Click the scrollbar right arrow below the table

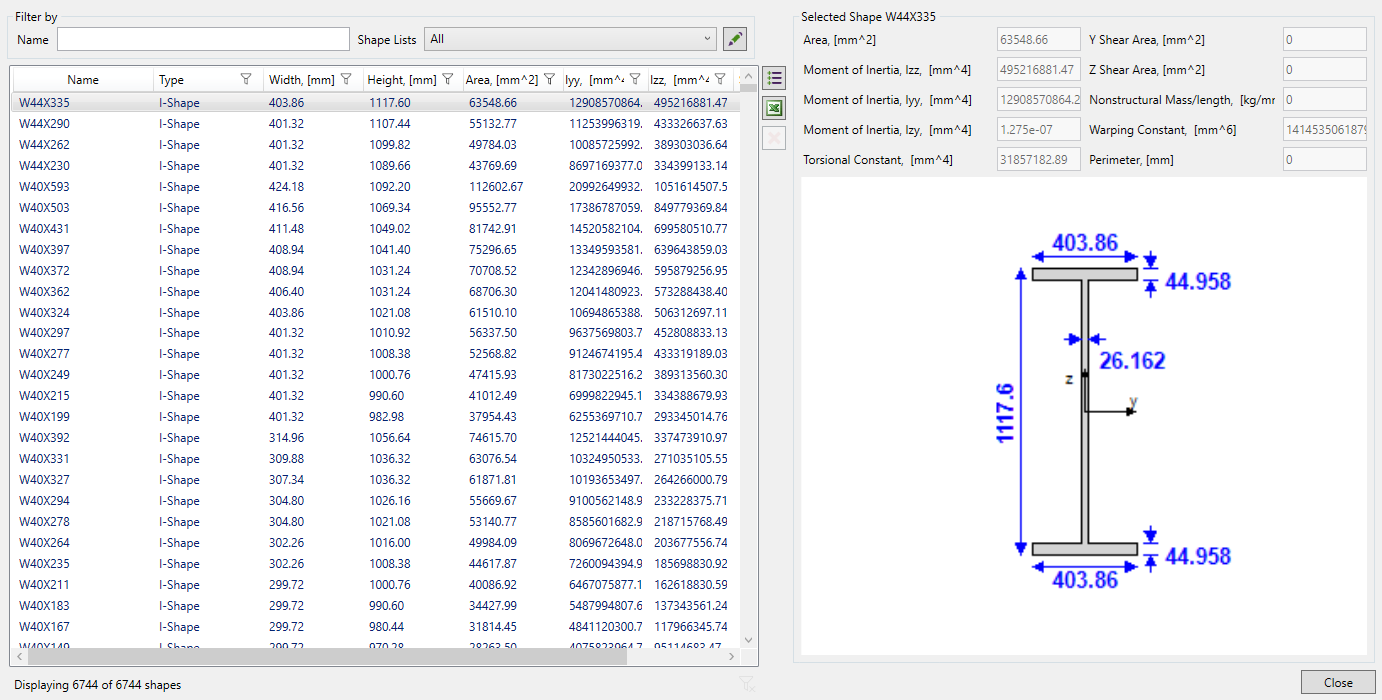[733, 656]
